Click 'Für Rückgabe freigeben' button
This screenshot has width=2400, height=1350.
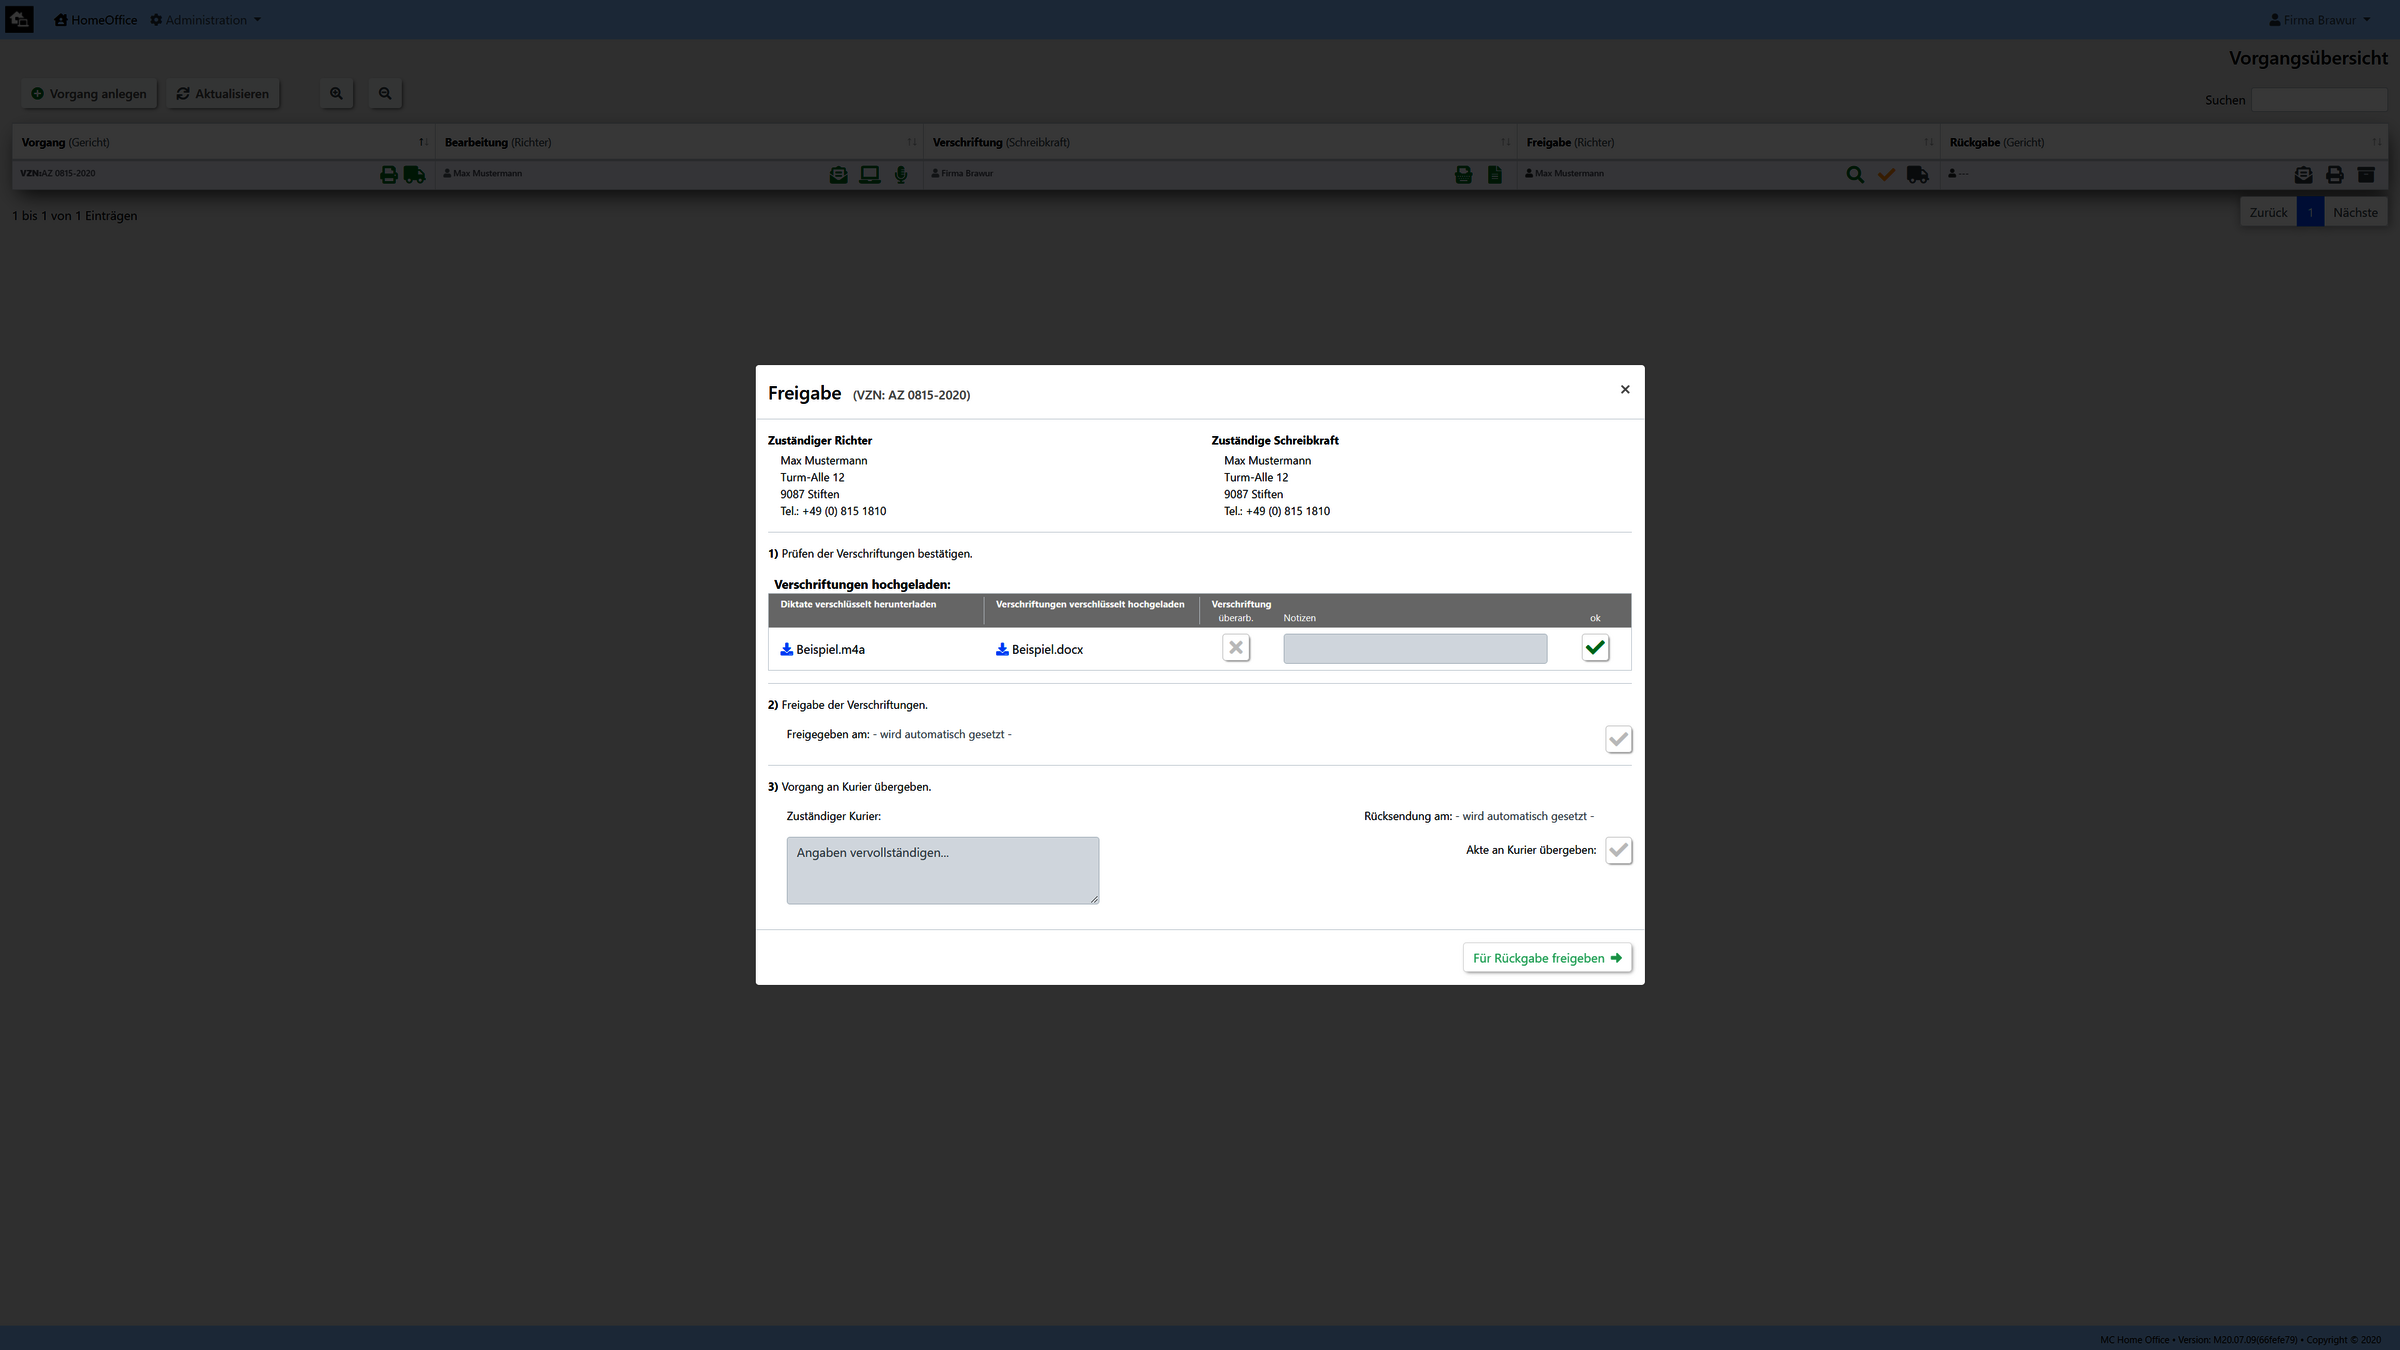[x=1546, y=958]
